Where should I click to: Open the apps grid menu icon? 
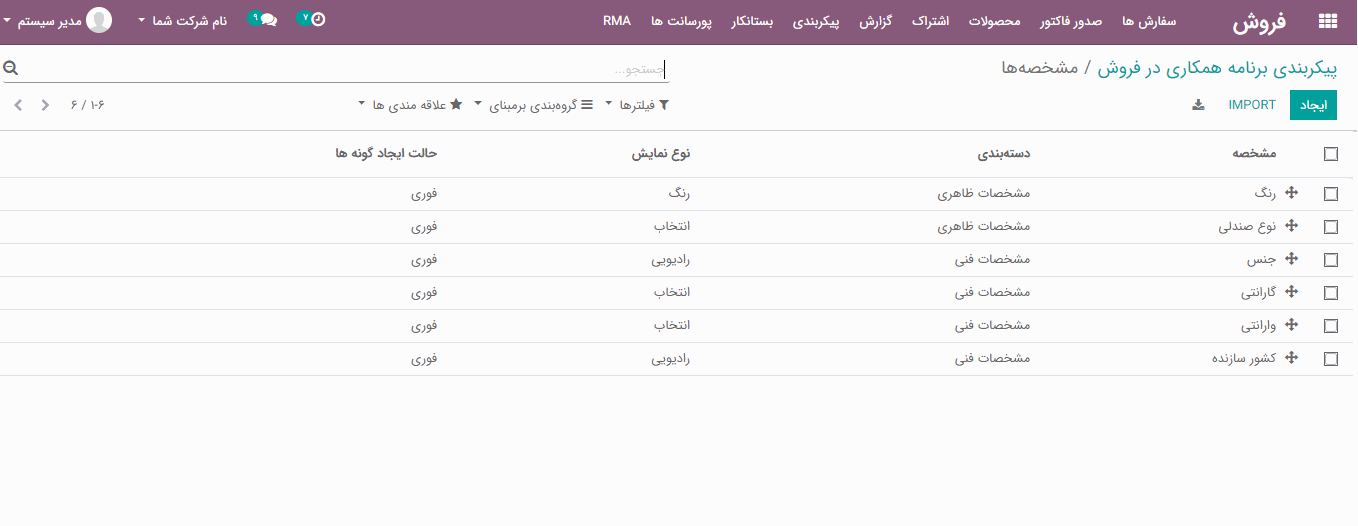click(1327, 21)
